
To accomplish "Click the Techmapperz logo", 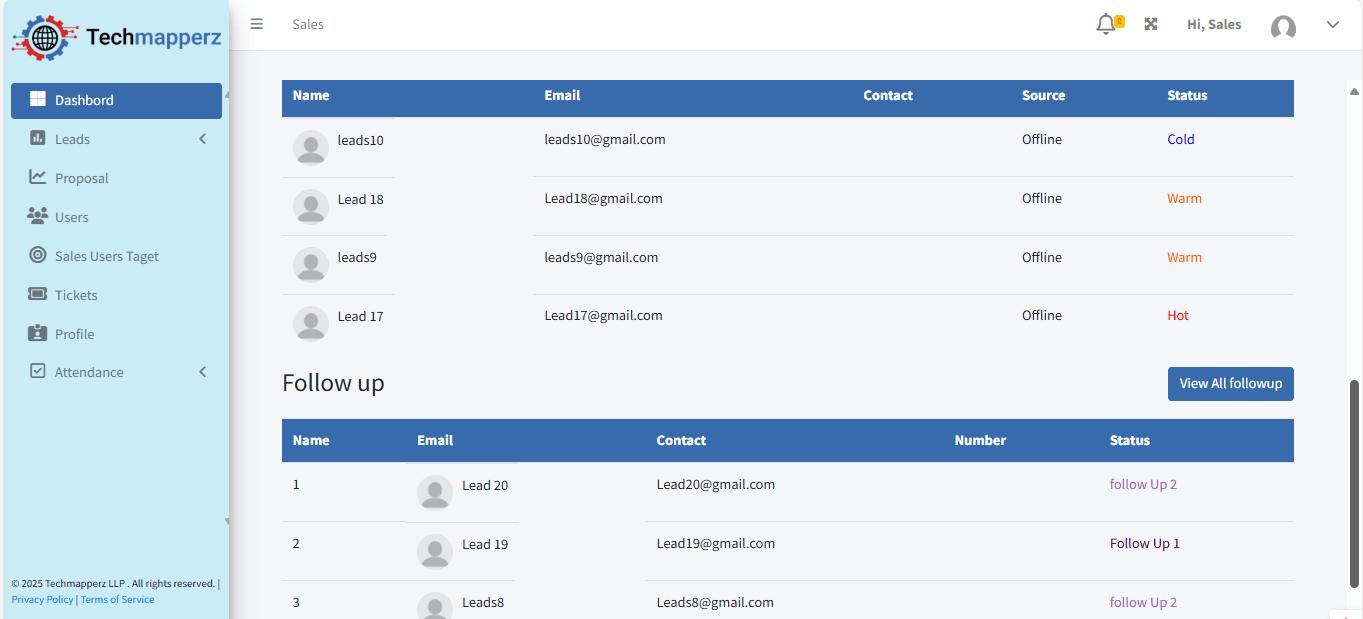I will pyautogui.click(x=116, y=38).
